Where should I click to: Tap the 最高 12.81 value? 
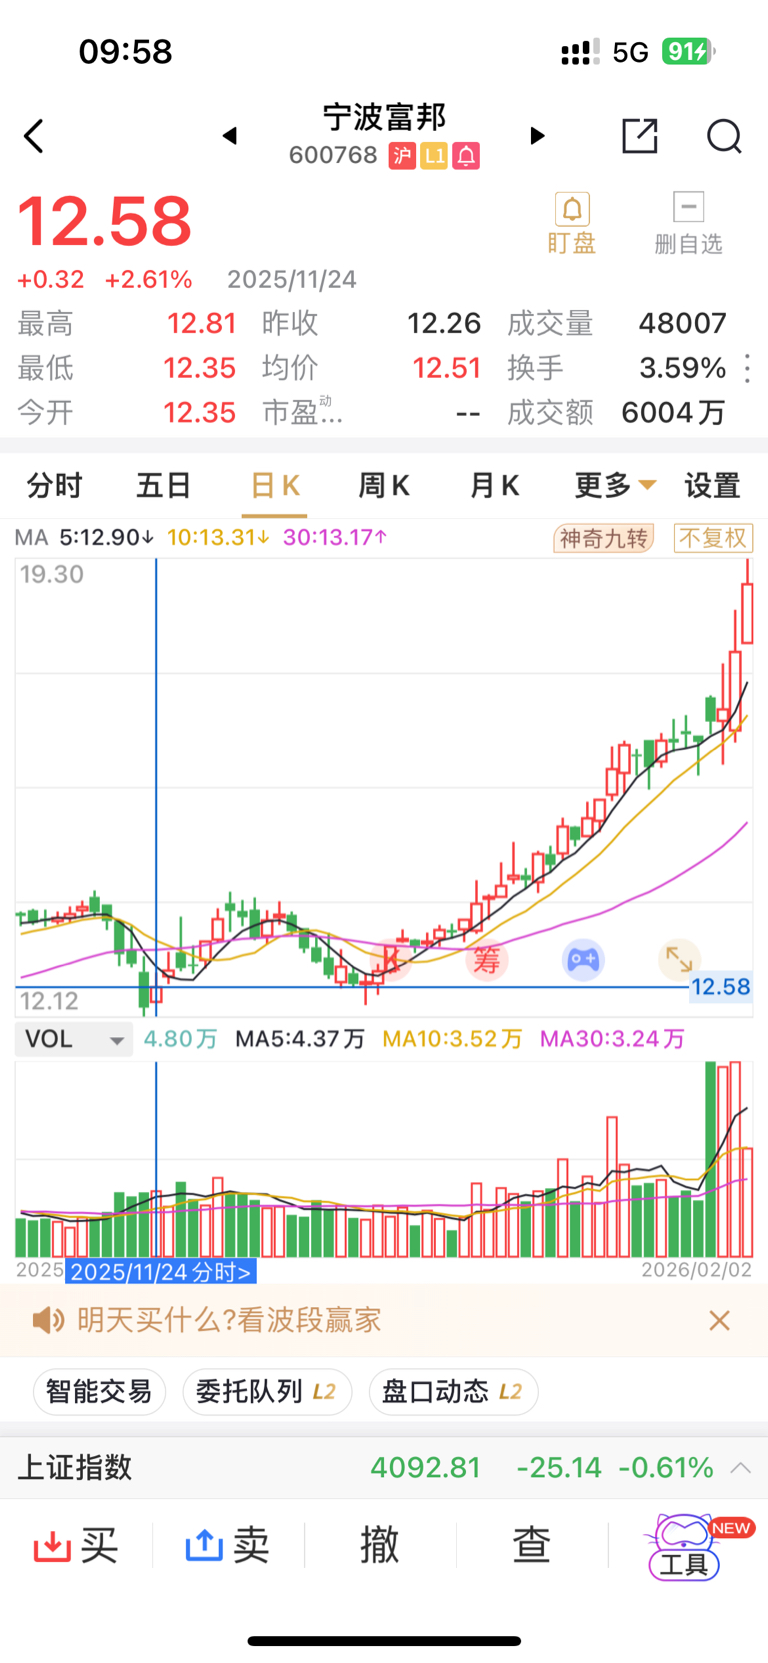[201, 324]
